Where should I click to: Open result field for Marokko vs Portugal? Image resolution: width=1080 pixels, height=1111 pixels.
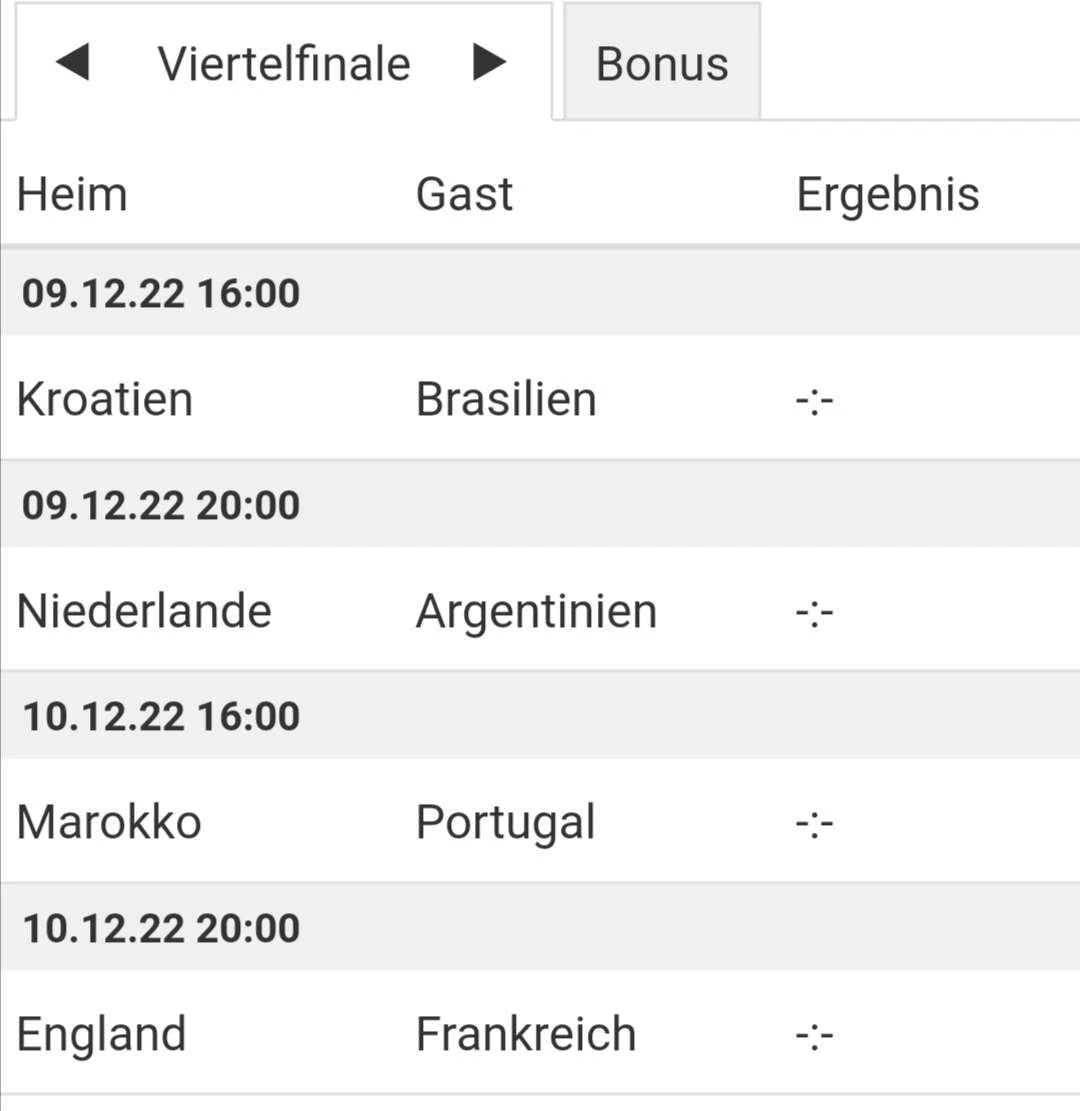(x=814, y=824)
